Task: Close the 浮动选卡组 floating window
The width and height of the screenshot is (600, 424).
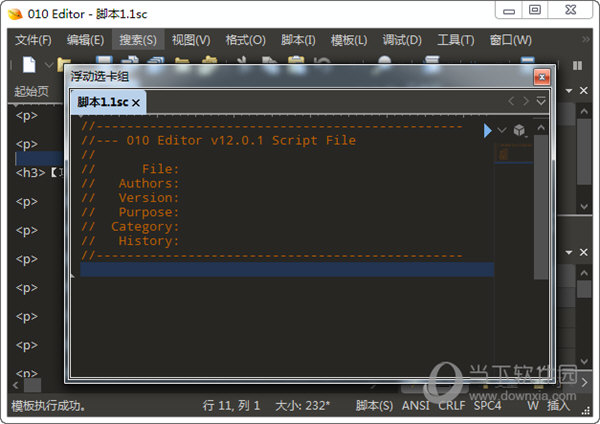Action: 542,77
